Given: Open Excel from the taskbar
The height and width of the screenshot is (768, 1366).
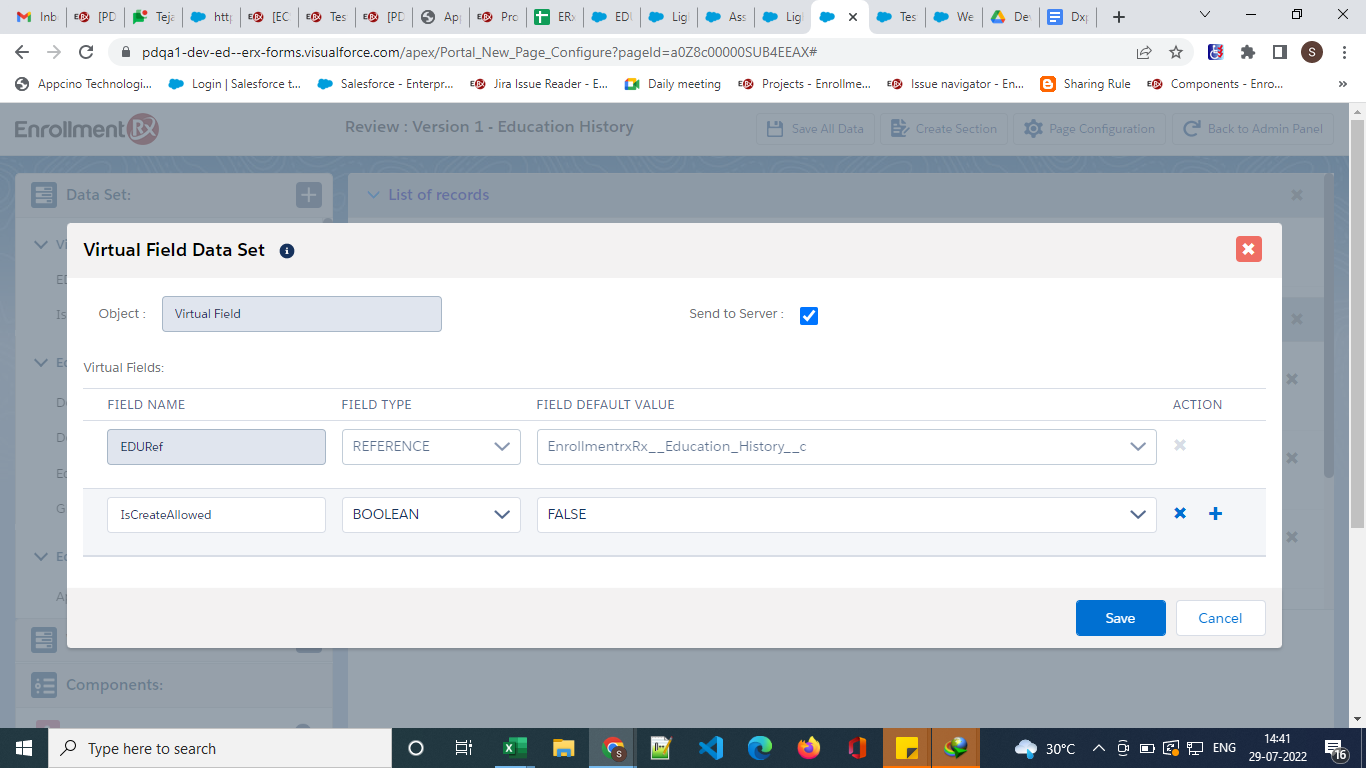Looking at the screenshot, I should point(514,748).
